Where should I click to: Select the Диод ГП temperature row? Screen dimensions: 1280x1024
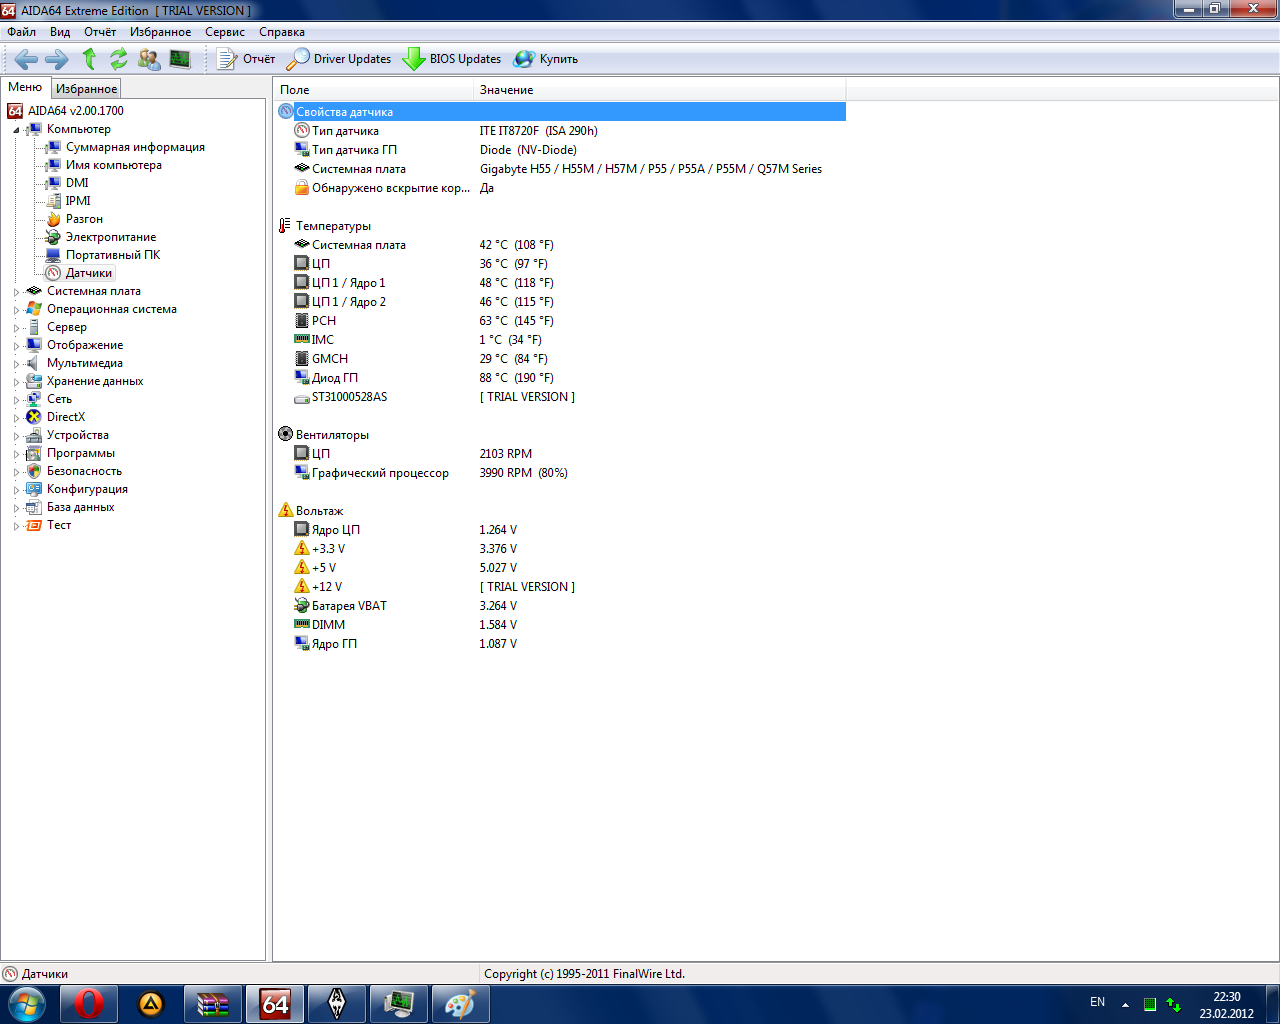click(560, 378)
